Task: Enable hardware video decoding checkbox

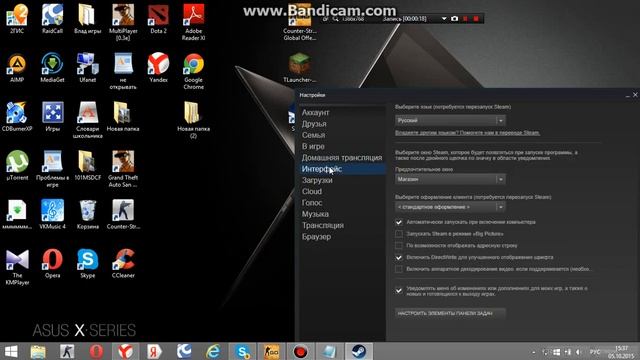Action: (x=399, y=269)
